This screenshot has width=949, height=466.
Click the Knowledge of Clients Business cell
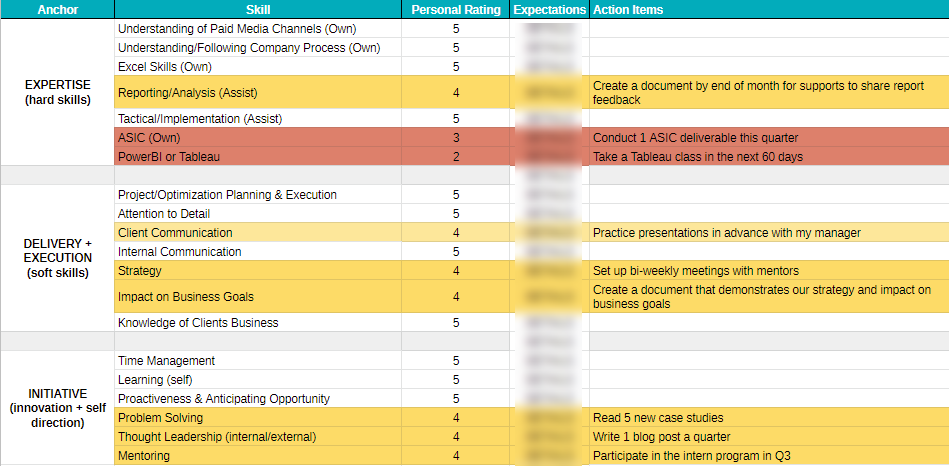(198, 323)
